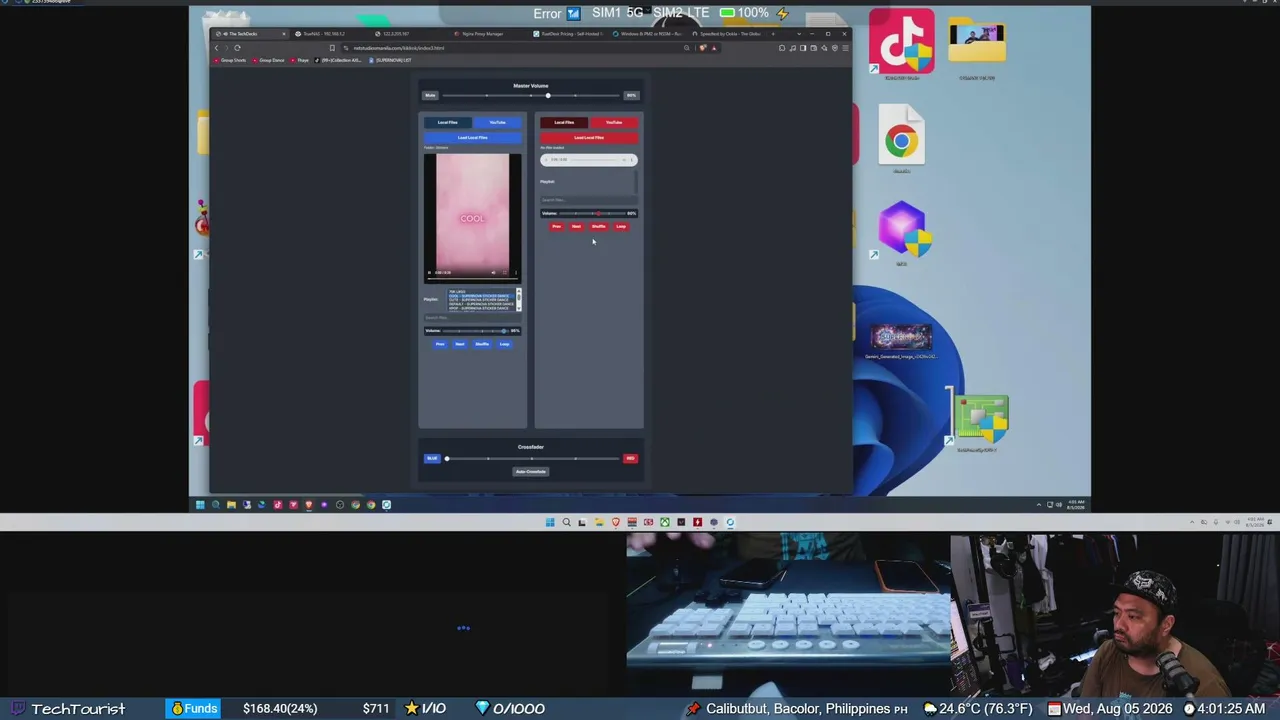Click the COOL video preview in blue deck

(472, 216)
